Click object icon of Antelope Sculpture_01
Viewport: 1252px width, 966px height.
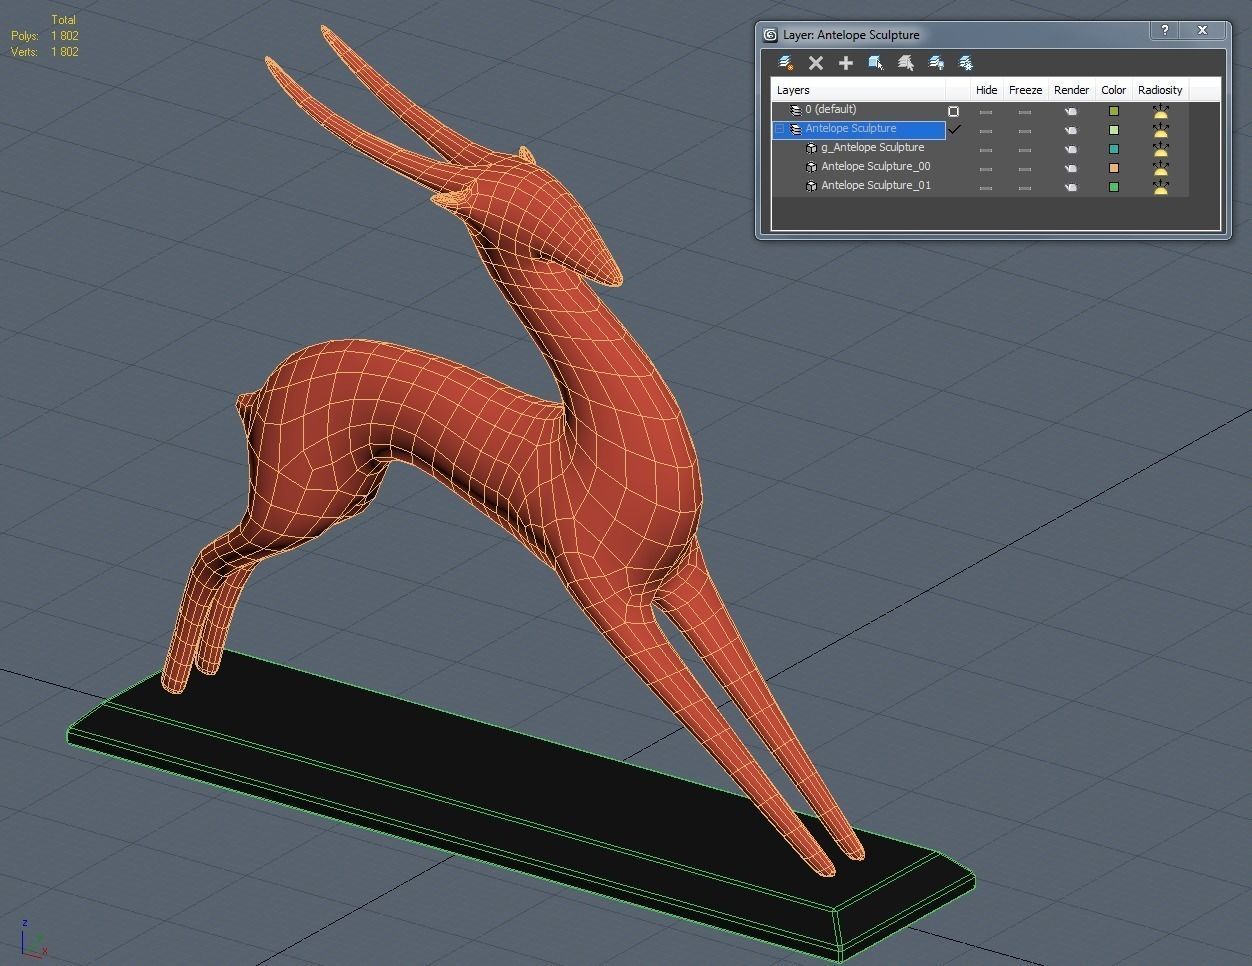(811, 186)
